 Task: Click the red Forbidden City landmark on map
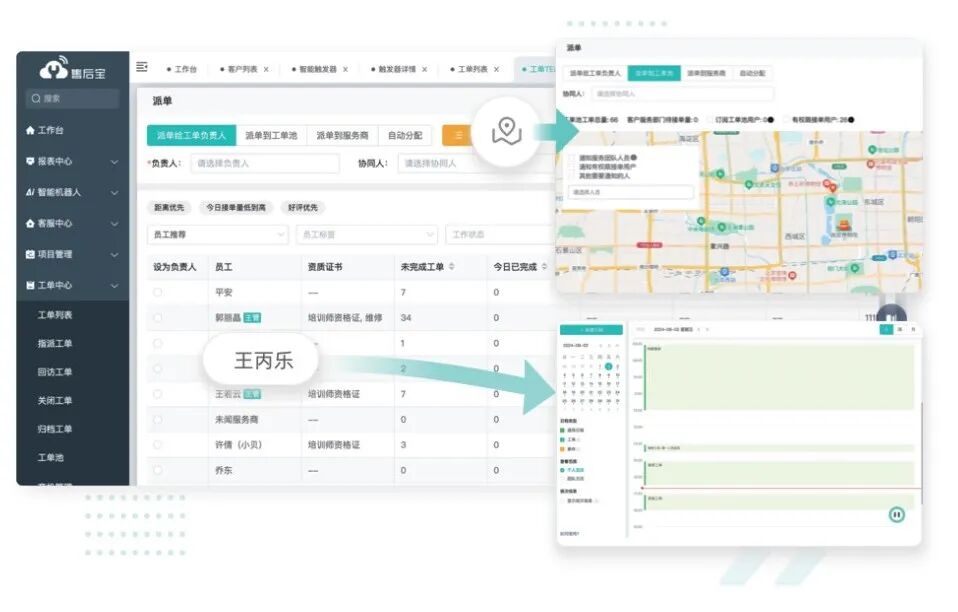point(844,224)
